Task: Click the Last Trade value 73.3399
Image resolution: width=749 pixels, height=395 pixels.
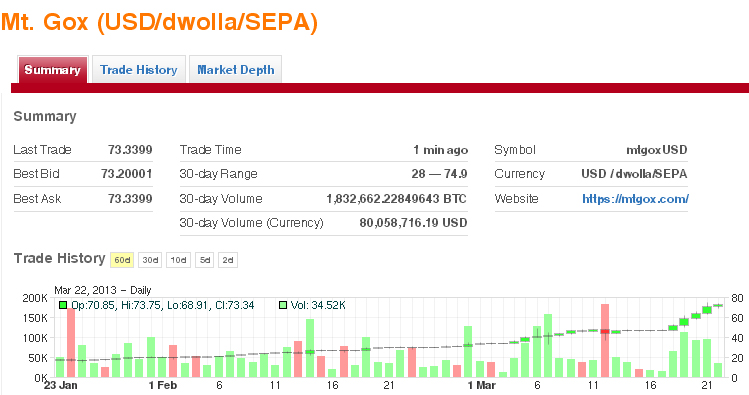Action: [x=130, y=150]
